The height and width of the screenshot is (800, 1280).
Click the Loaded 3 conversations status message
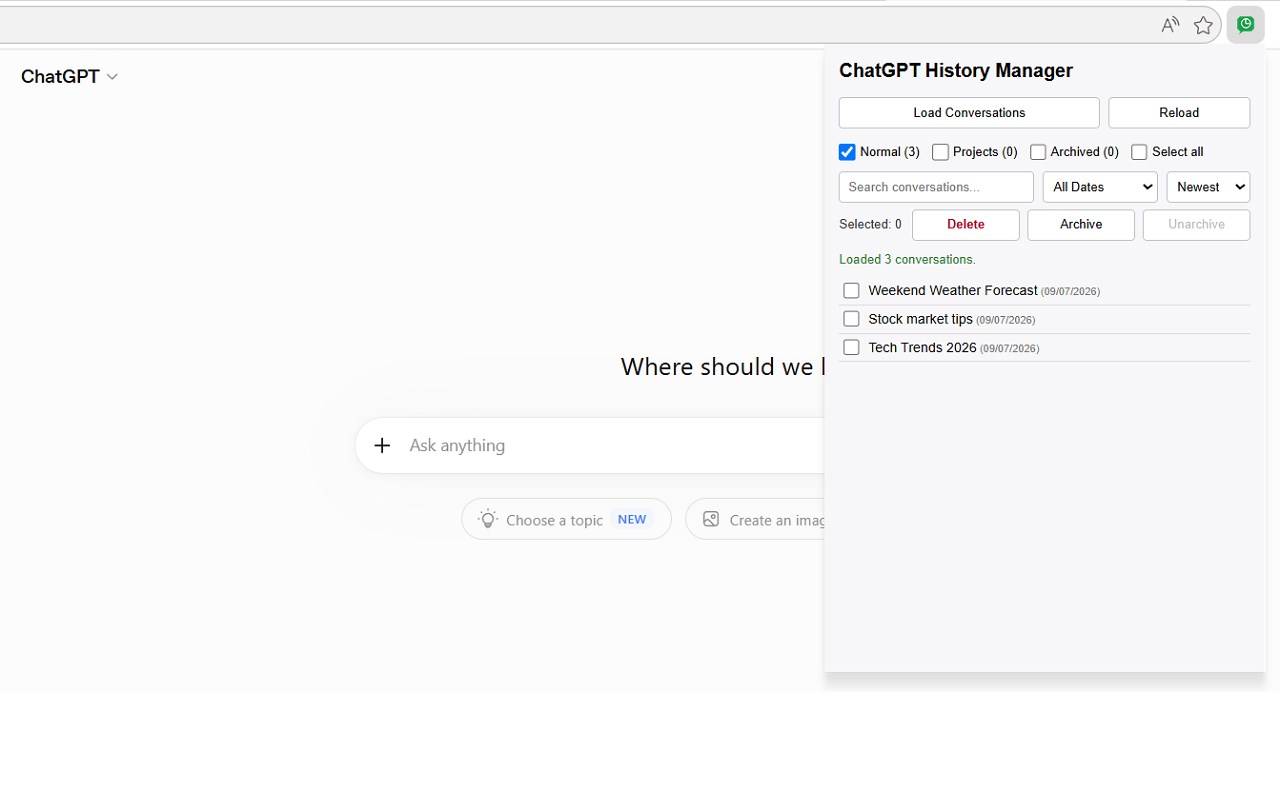click(907, 259)
